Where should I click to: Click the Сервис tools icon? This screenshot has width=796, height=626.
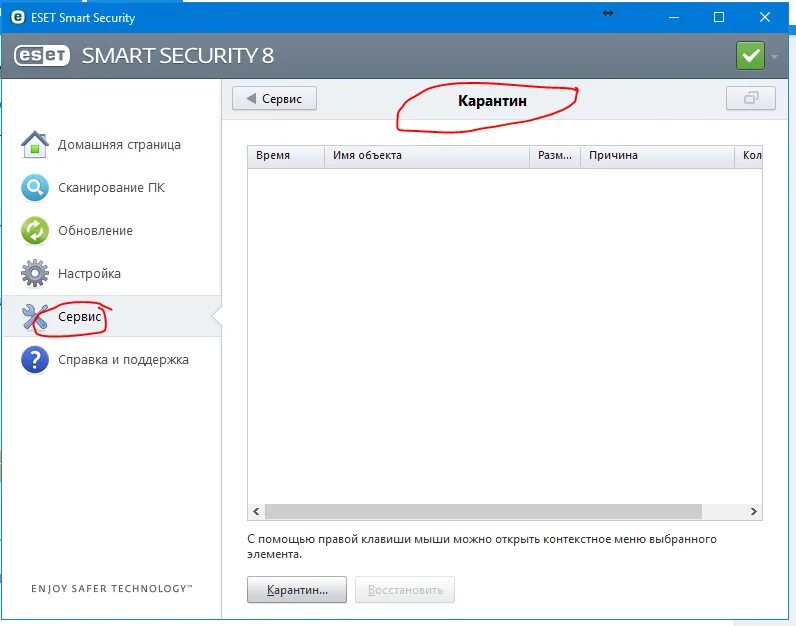(x=35, y=317)
